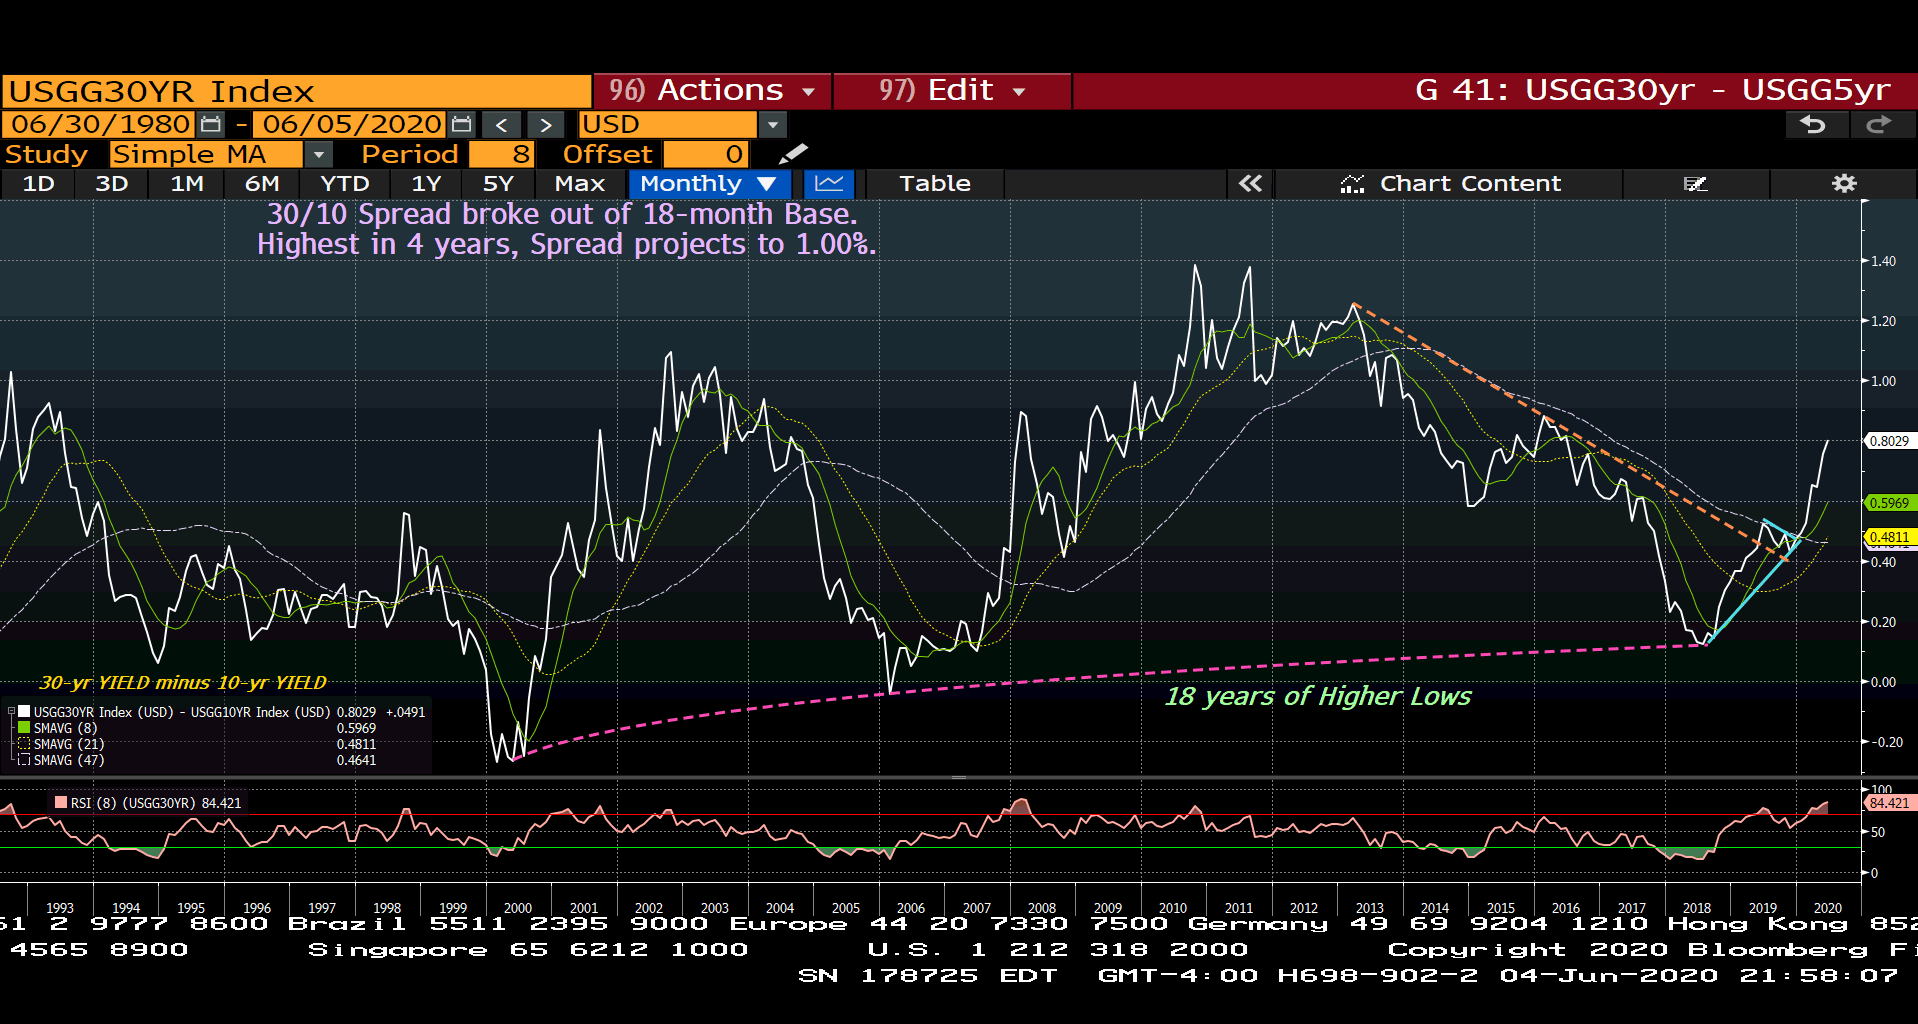
Task: Click the Table button
Action: pyautogui.click(x=933, y=184)
